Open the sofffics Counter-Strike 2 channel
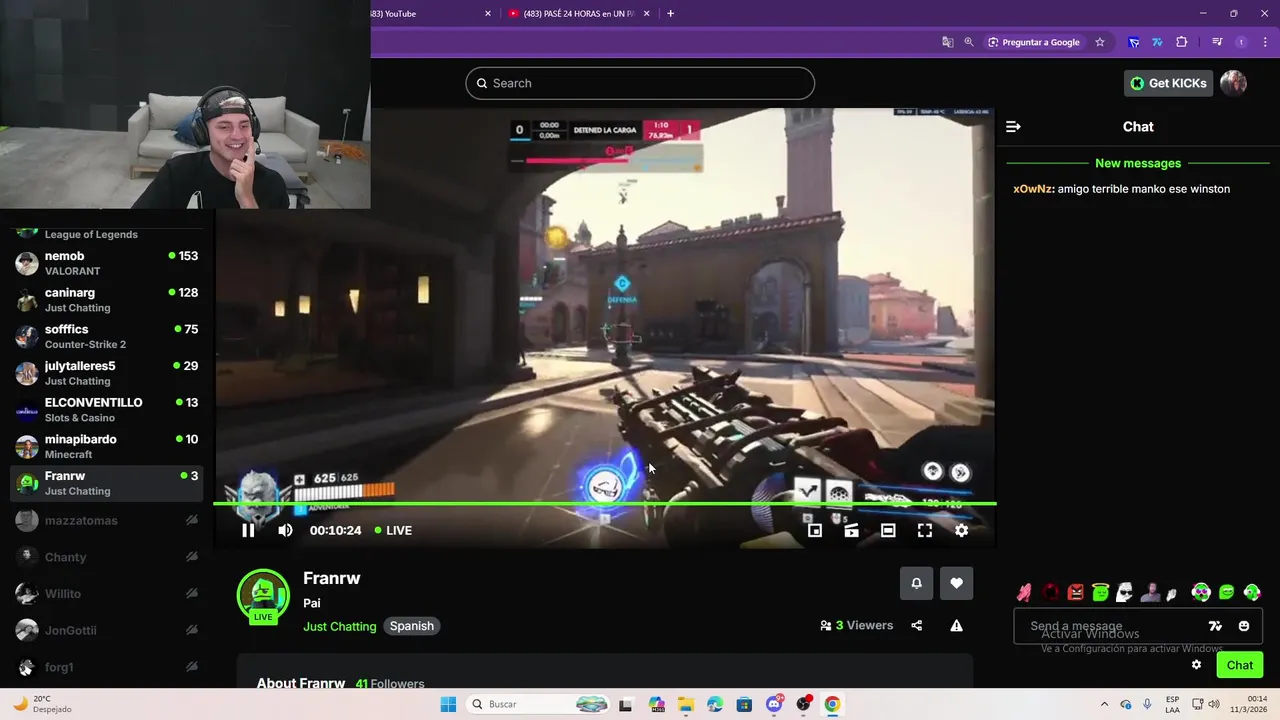This screenshot has width=1280, height=720. point(106,336)
